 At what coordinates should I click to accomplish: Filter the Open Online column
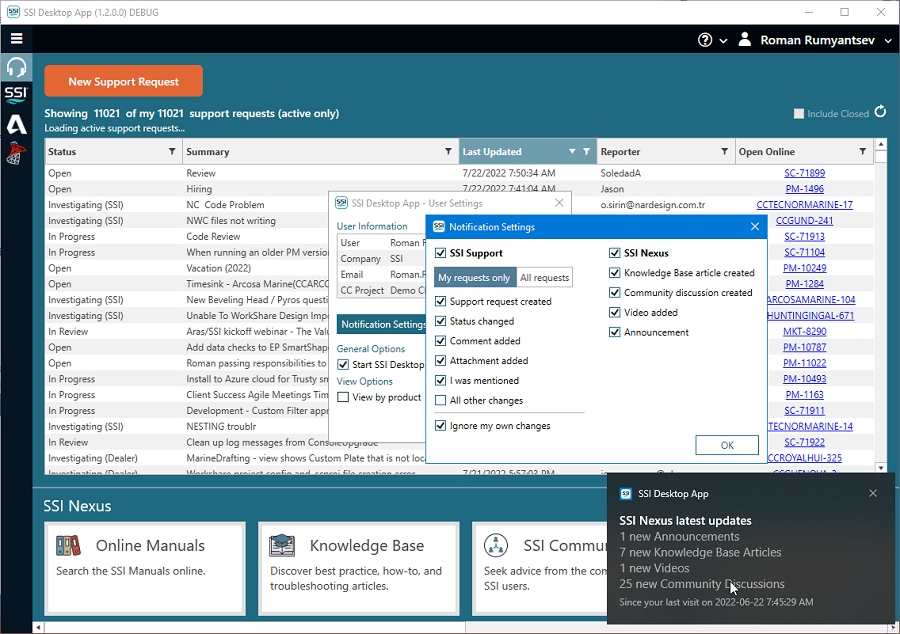point(862,151)
